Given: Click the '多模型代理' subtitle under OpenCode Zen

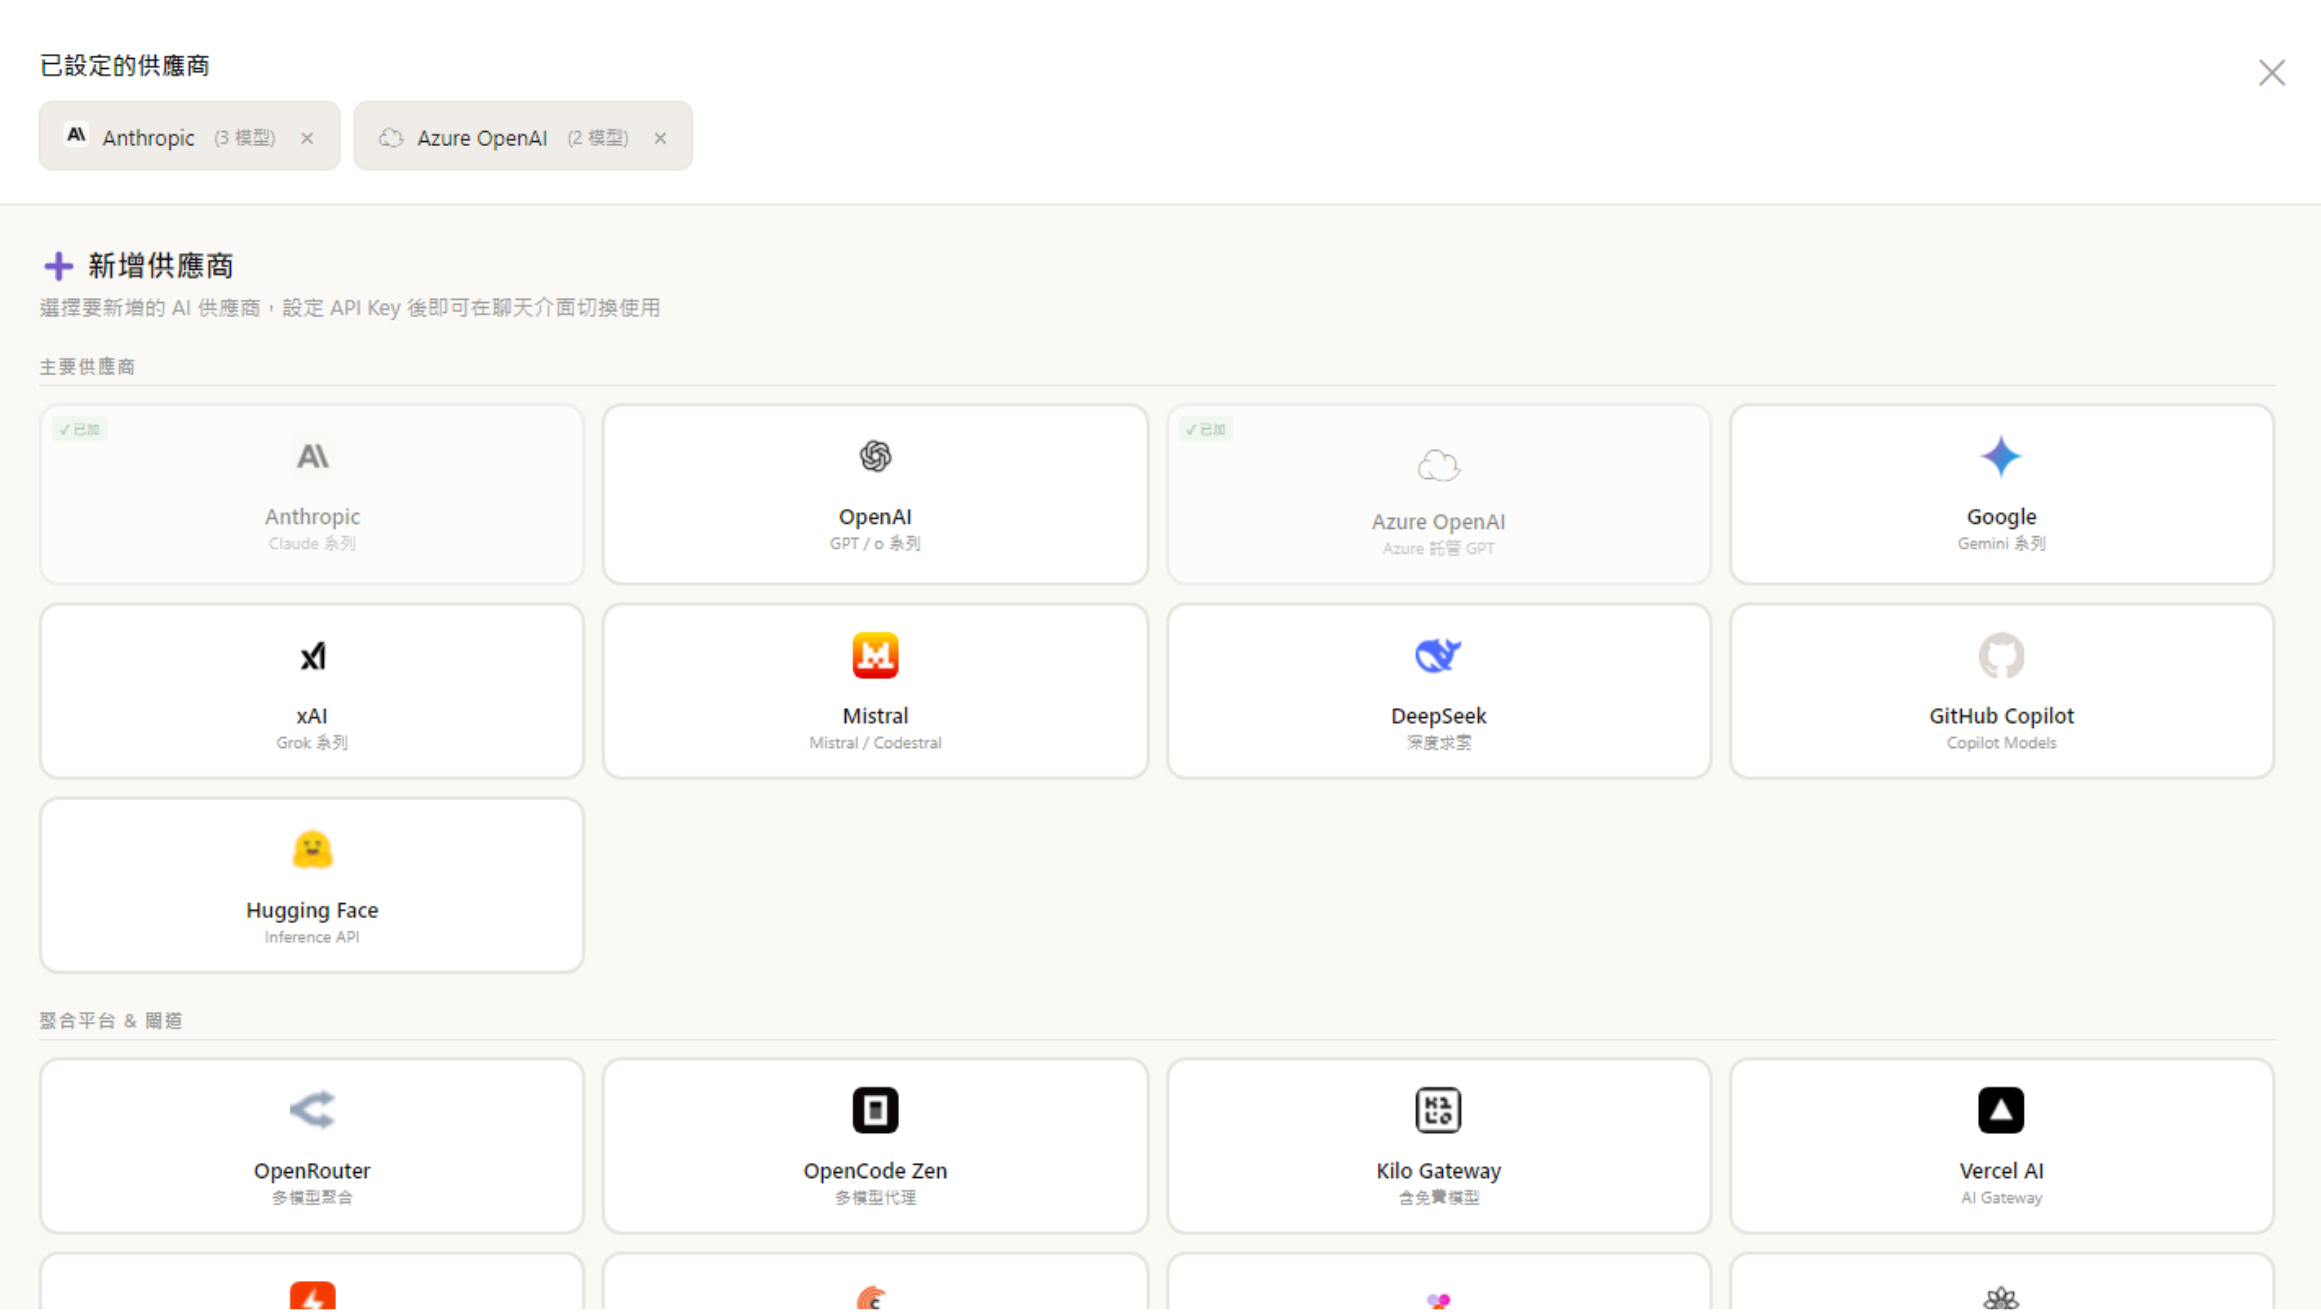Looking at the screenshot, I should (875, 1197).
